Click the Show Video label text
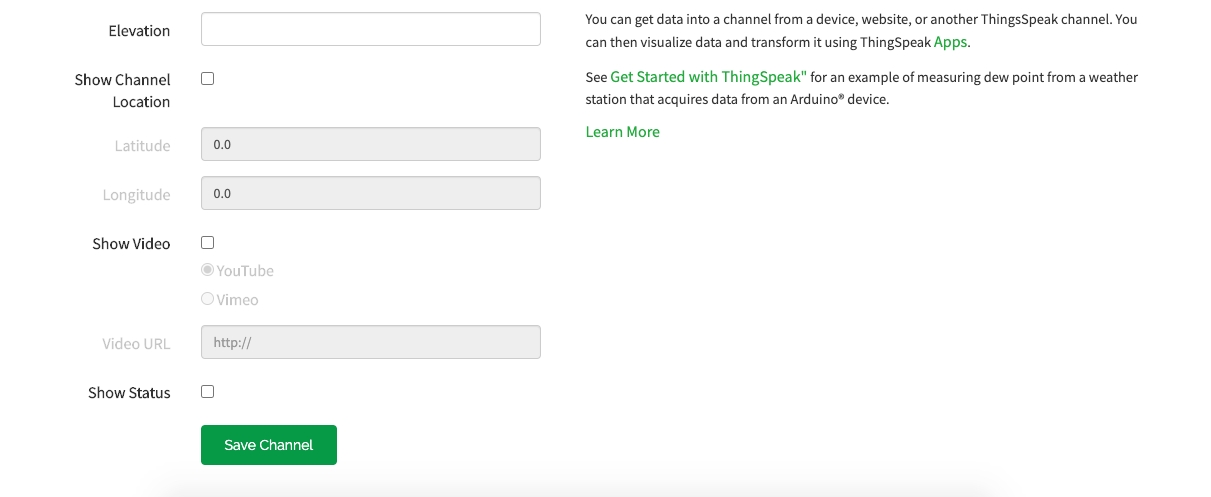The height and width of the screenshot is (497, 1211). click(x=131, y=244)
